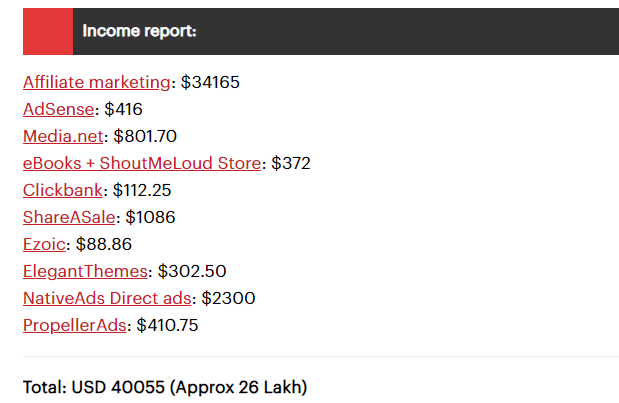Open the Affiliate marketing link
This screenshot has width=619, height=403.
[x=96, y=82]
